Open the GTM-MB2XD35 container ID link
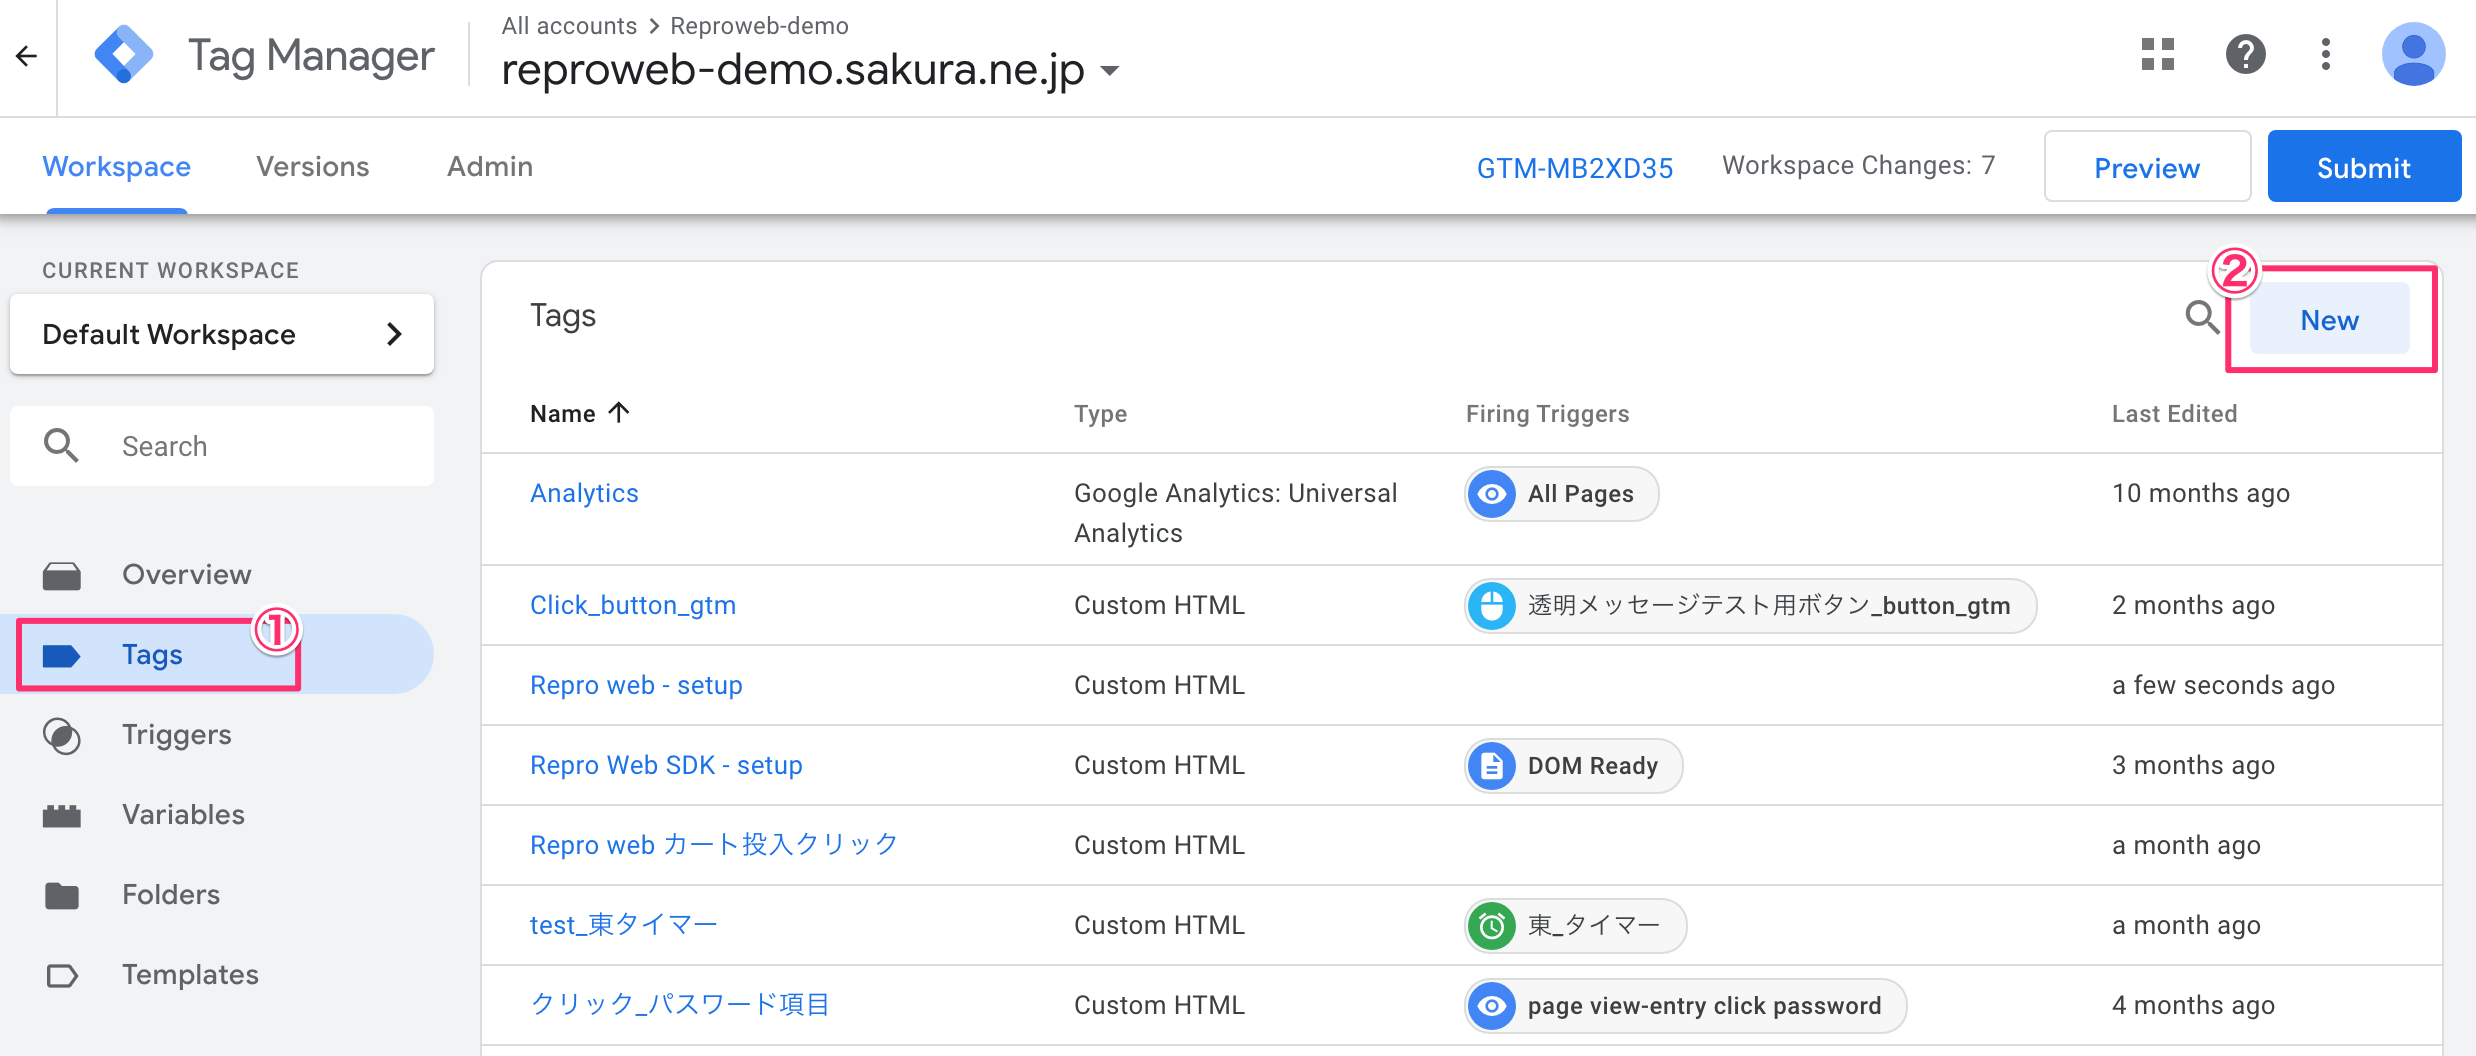 tap(1575, 168)
